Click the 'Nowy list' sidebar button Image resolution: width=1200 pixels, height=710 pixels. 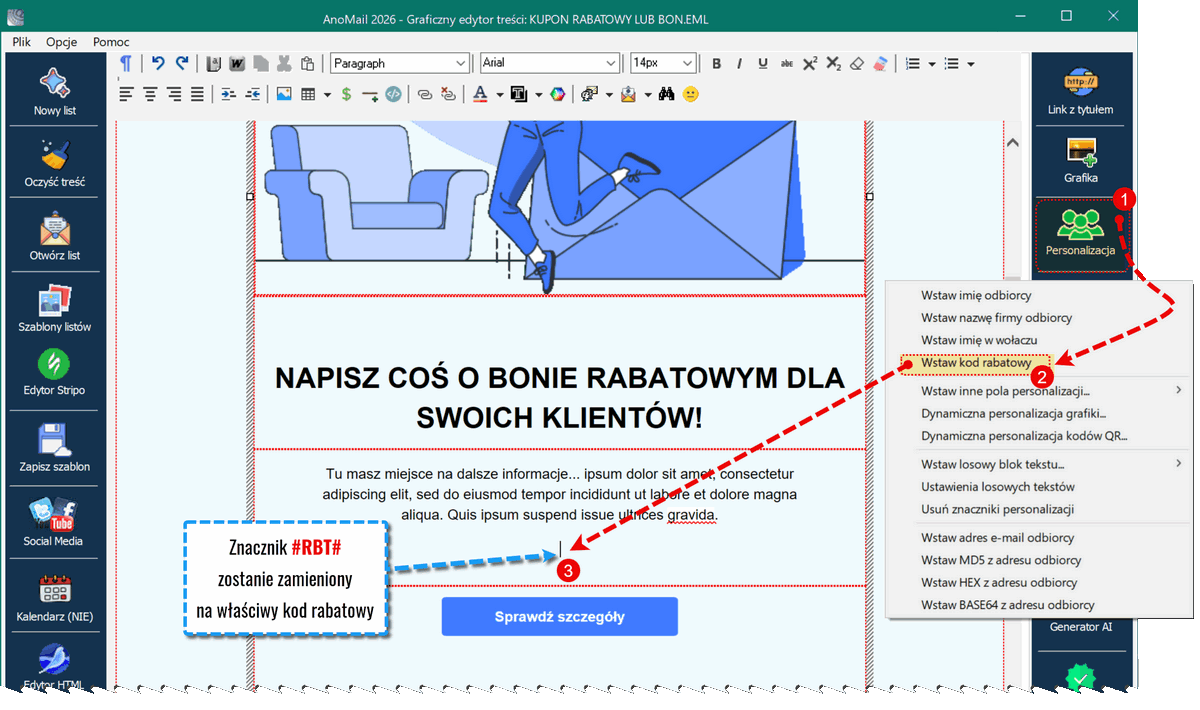coord(55,91)
